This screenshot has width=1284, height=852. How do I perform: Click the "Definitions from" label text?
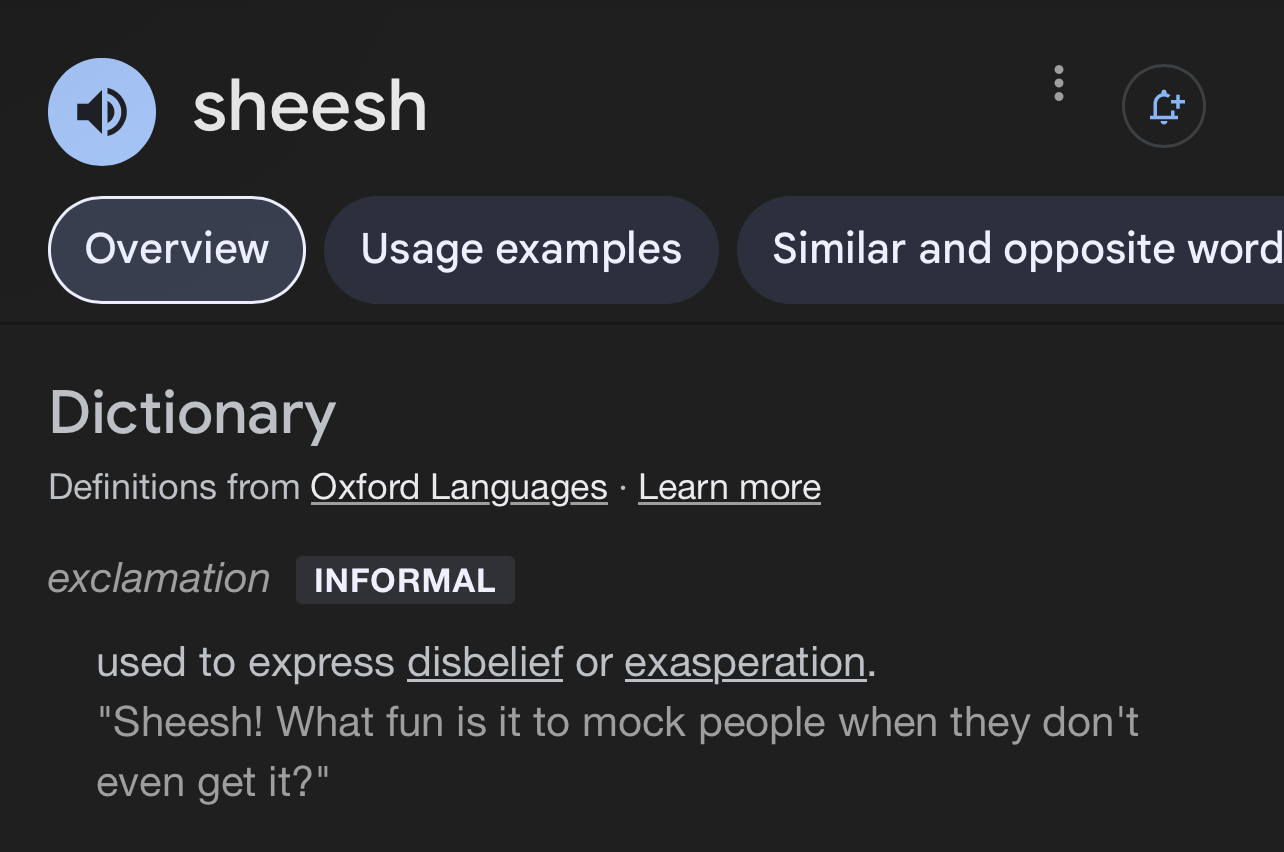coord(174,487)
